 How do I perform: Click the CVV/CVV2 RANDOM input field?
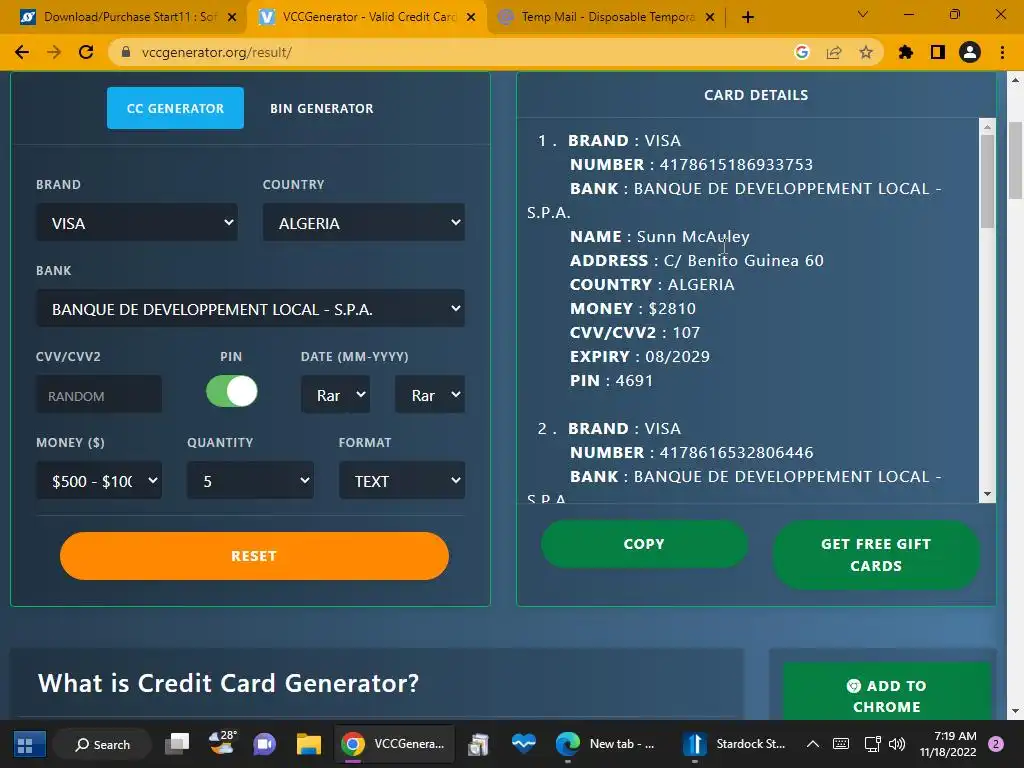click(x=99, y=394)
